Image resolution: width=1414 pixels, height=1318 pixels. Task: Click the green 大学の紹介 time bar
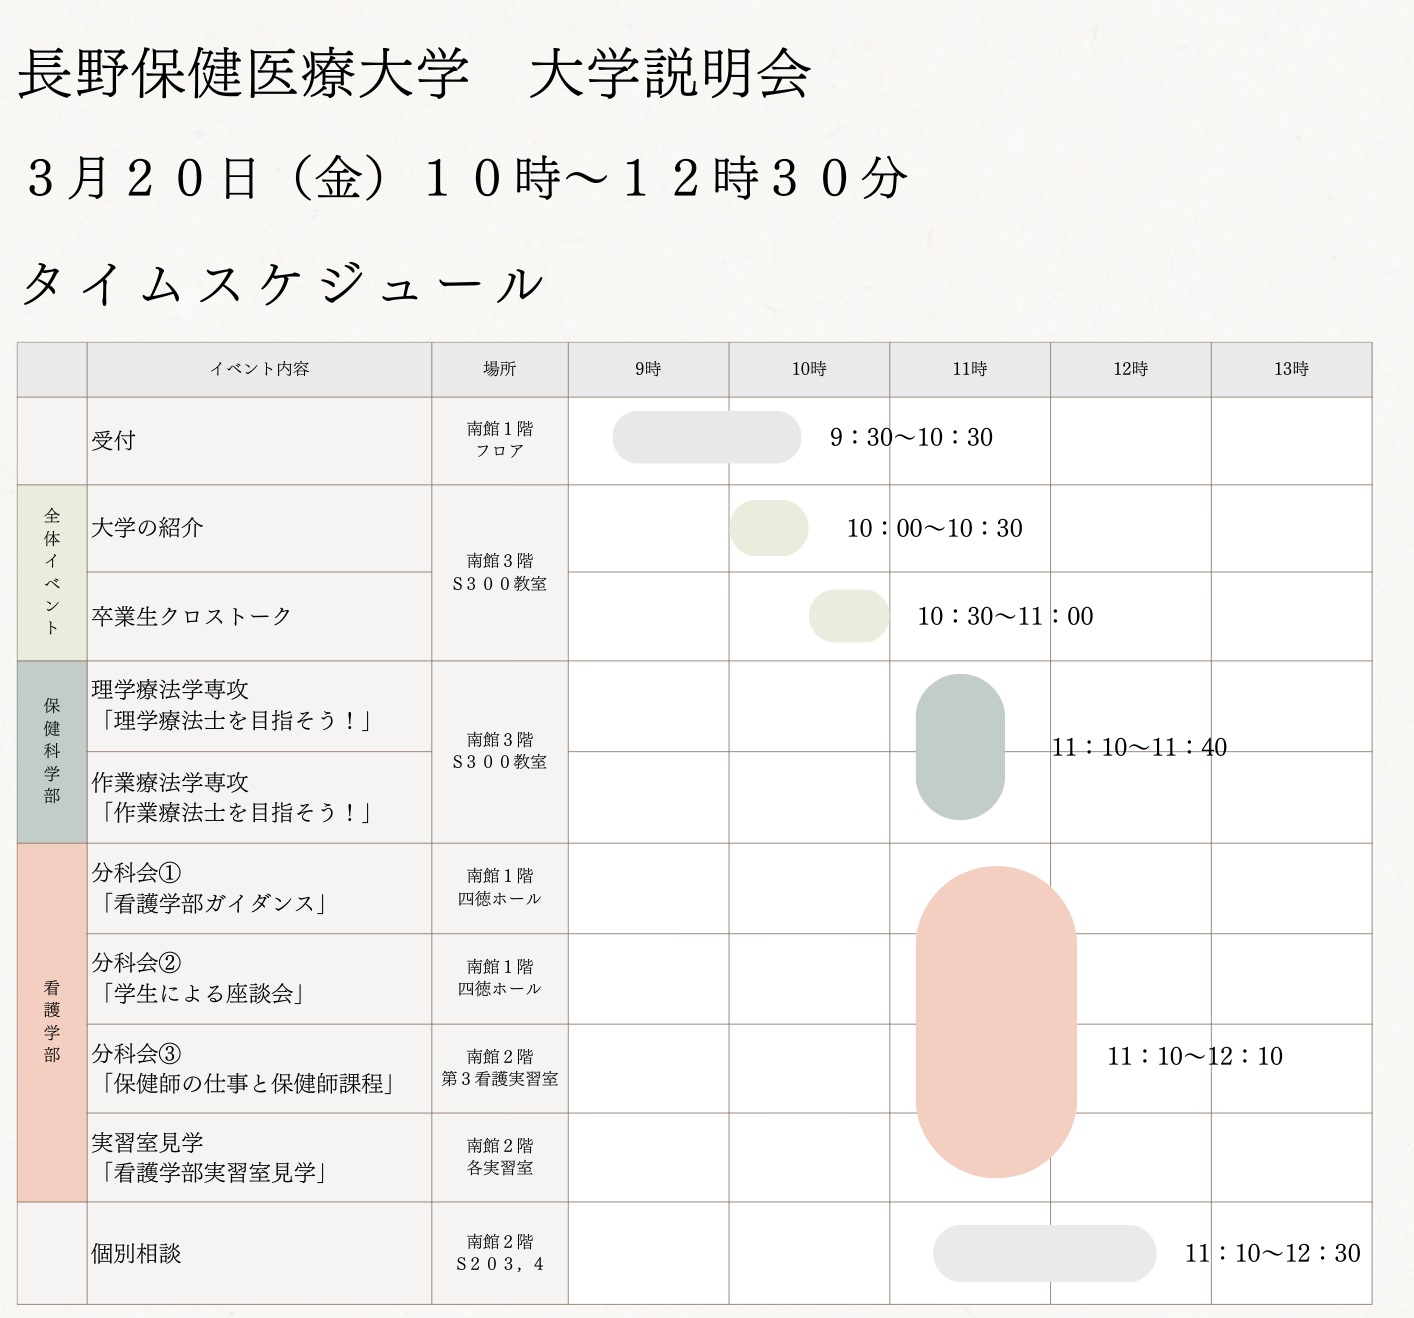pyautogui.click(x=768, y=528)
